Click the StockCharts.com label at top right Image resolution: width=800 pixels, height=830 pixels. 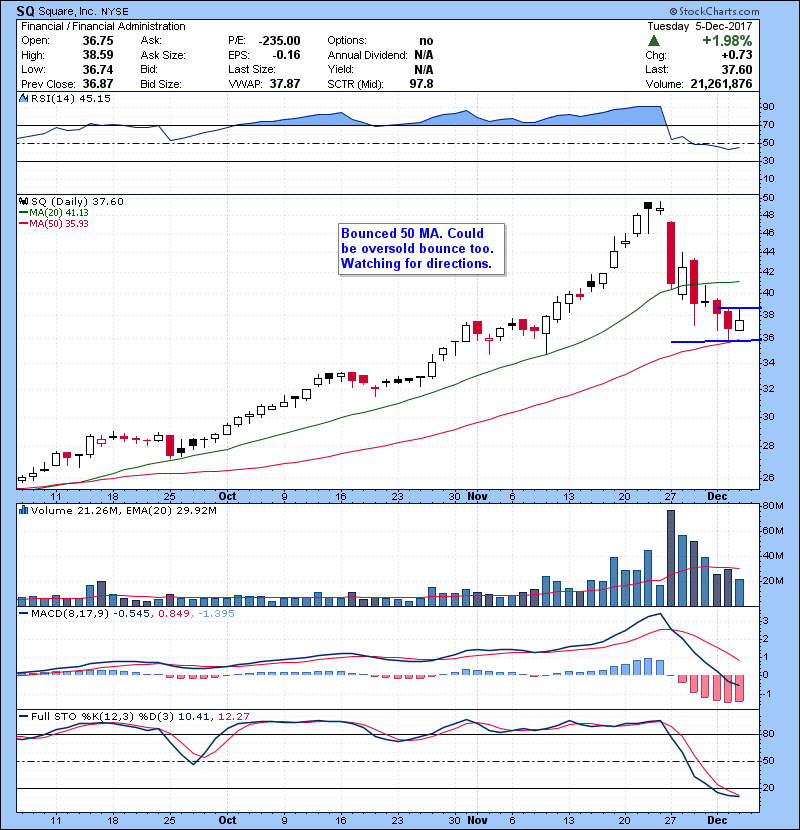714,11
